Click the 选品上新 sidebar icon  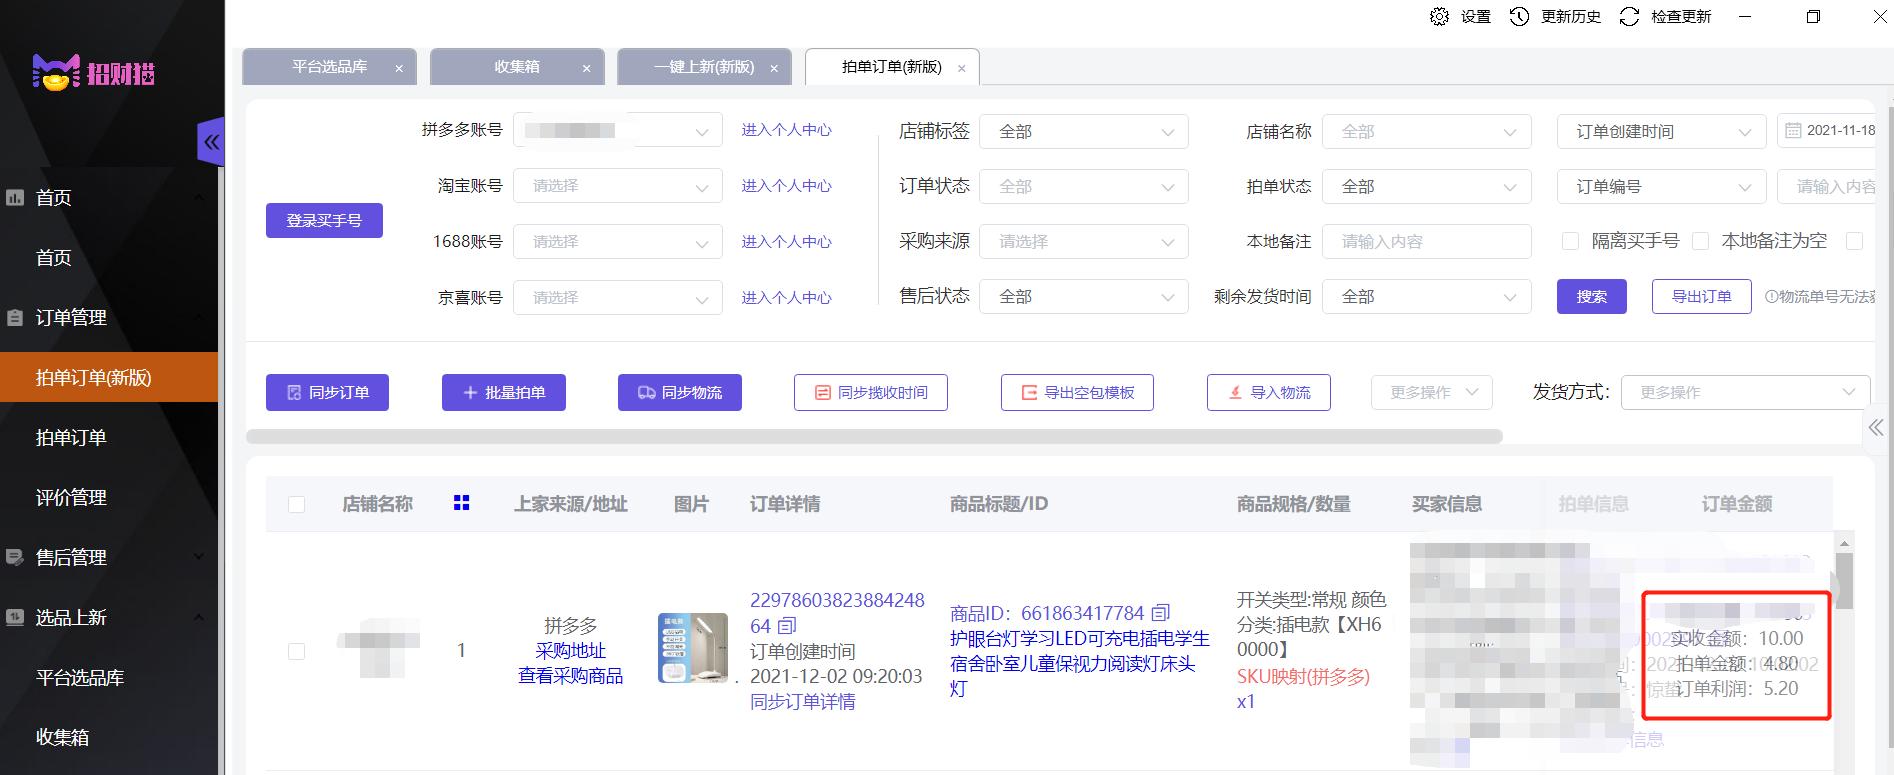(x=15, y=617)
